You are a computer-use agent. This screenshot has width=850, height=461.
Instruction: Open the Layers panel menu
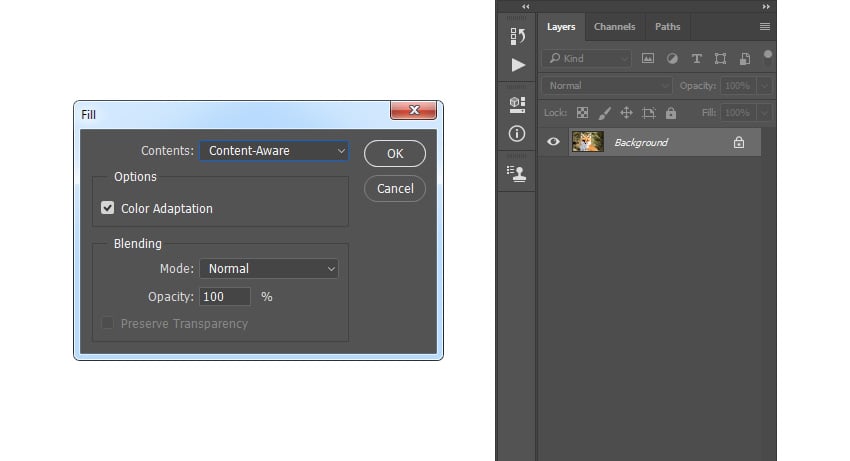[764, 27]
